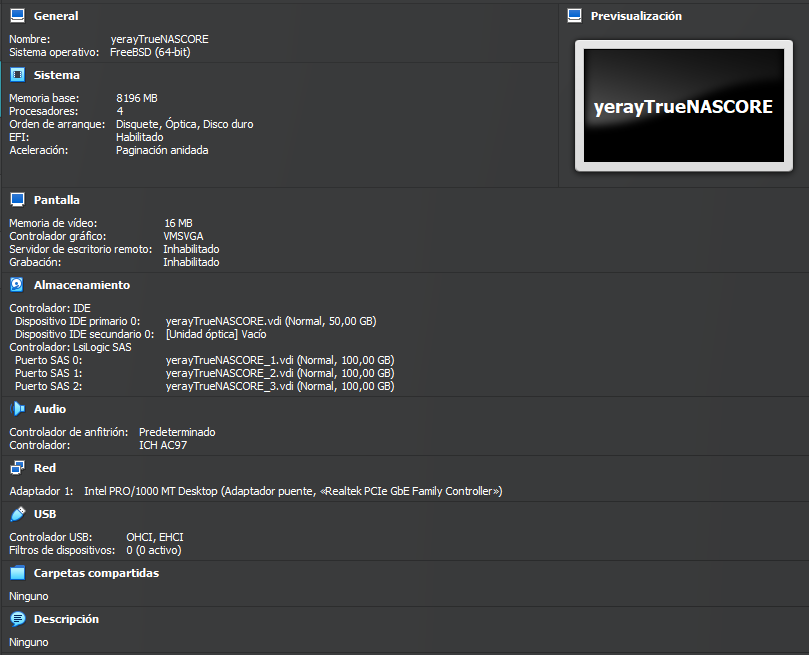Viewport: 809px width, 655px height.
Task: Open the Carpetas compartidas heading
Action: [96, 573]
